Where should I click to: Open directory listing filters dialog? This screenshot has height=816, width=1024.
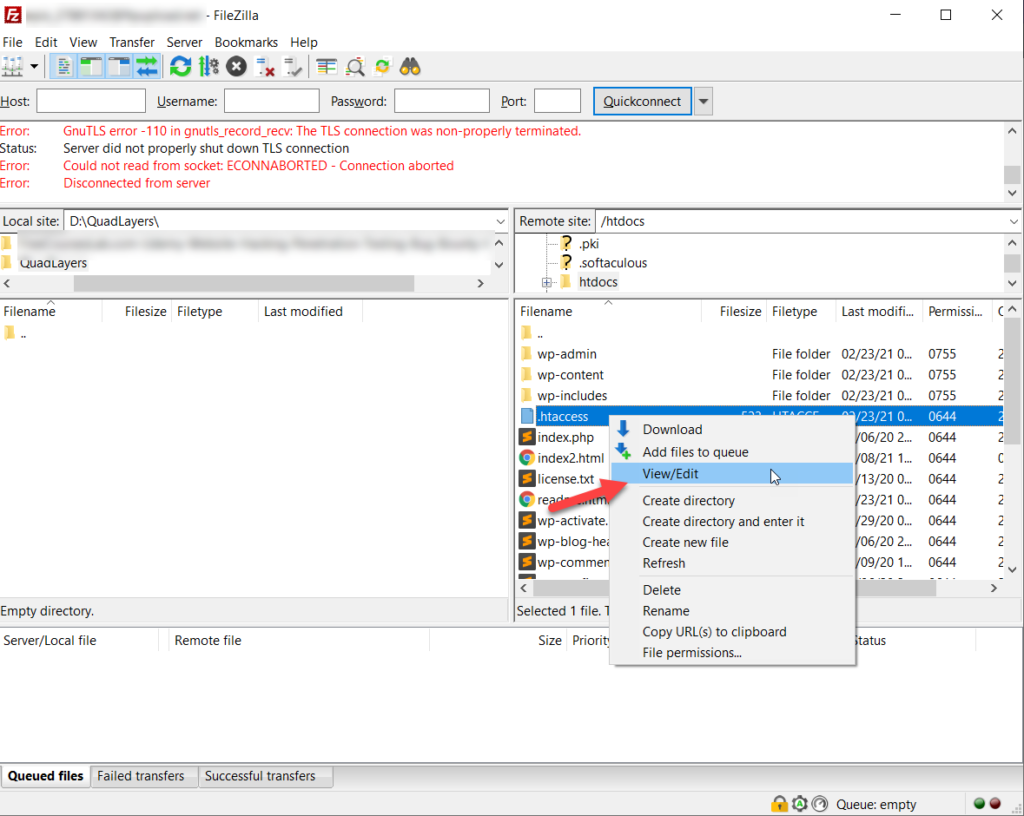coord(326,67)
